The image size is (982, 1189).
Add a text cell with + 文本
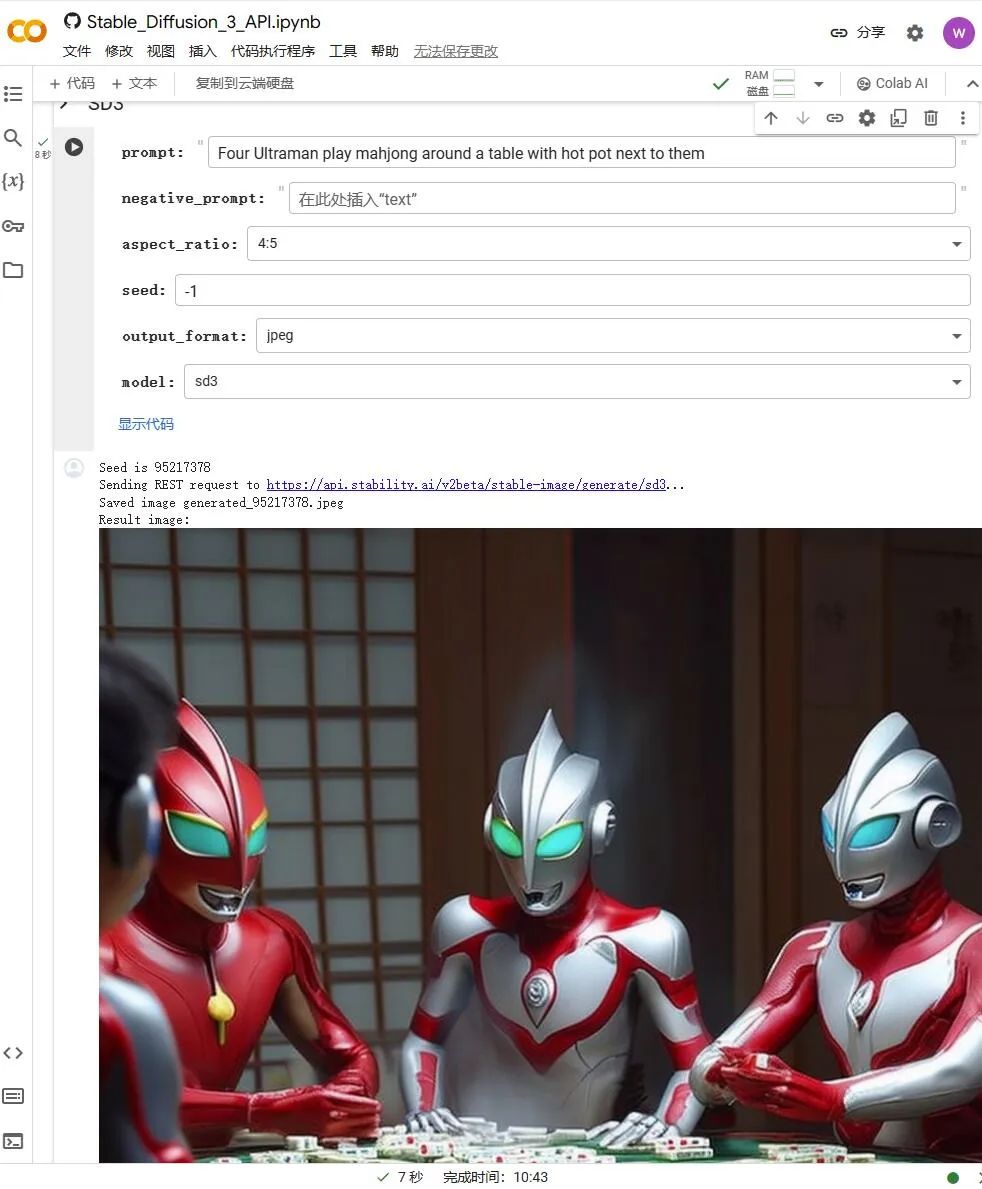click(x=134, y=83)
